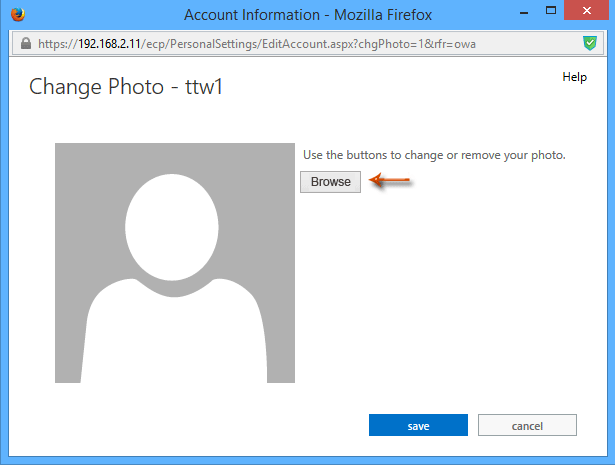This screenshot has width=615, height=465.
Task: Click the blue save button
Action: [418, 426]
